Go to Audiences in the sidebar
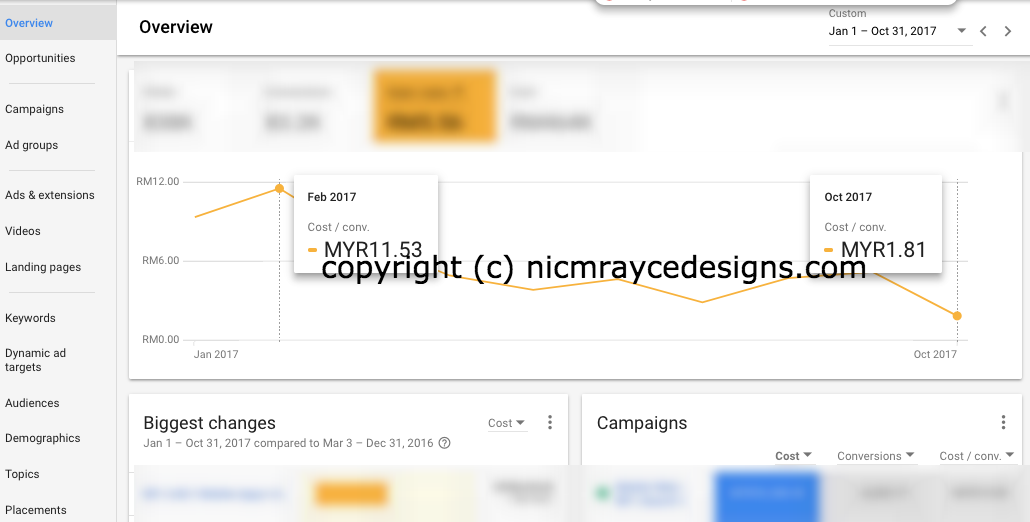Viewport: 1030px width, 522px height. pyautogui.click(x=32, y=403)
